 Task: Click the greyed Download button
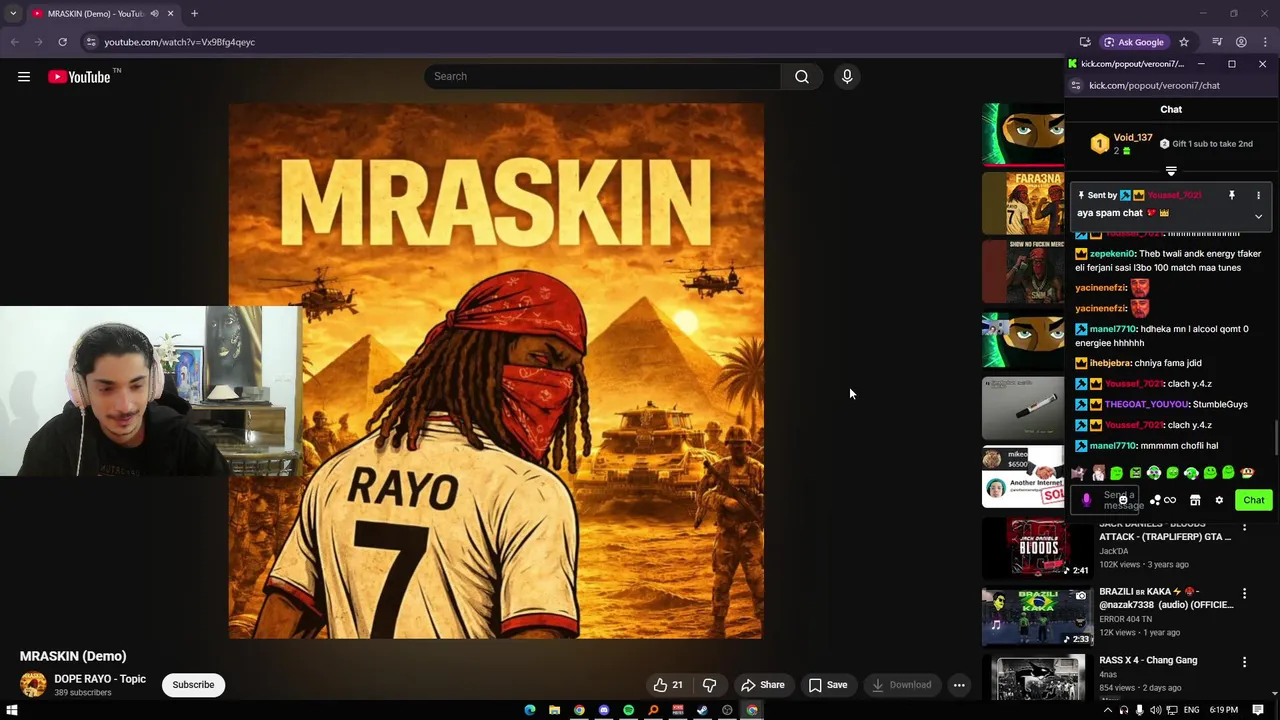(901, 685)
